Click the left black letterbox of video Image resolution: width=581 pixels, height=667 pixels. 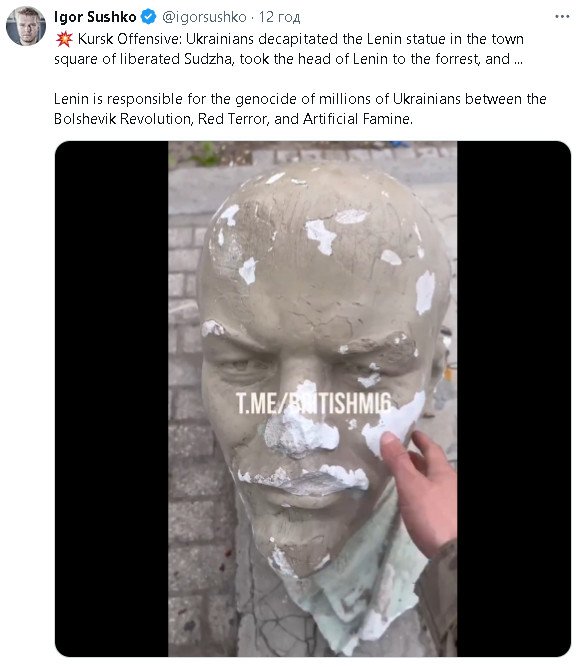tap(111, 399)
